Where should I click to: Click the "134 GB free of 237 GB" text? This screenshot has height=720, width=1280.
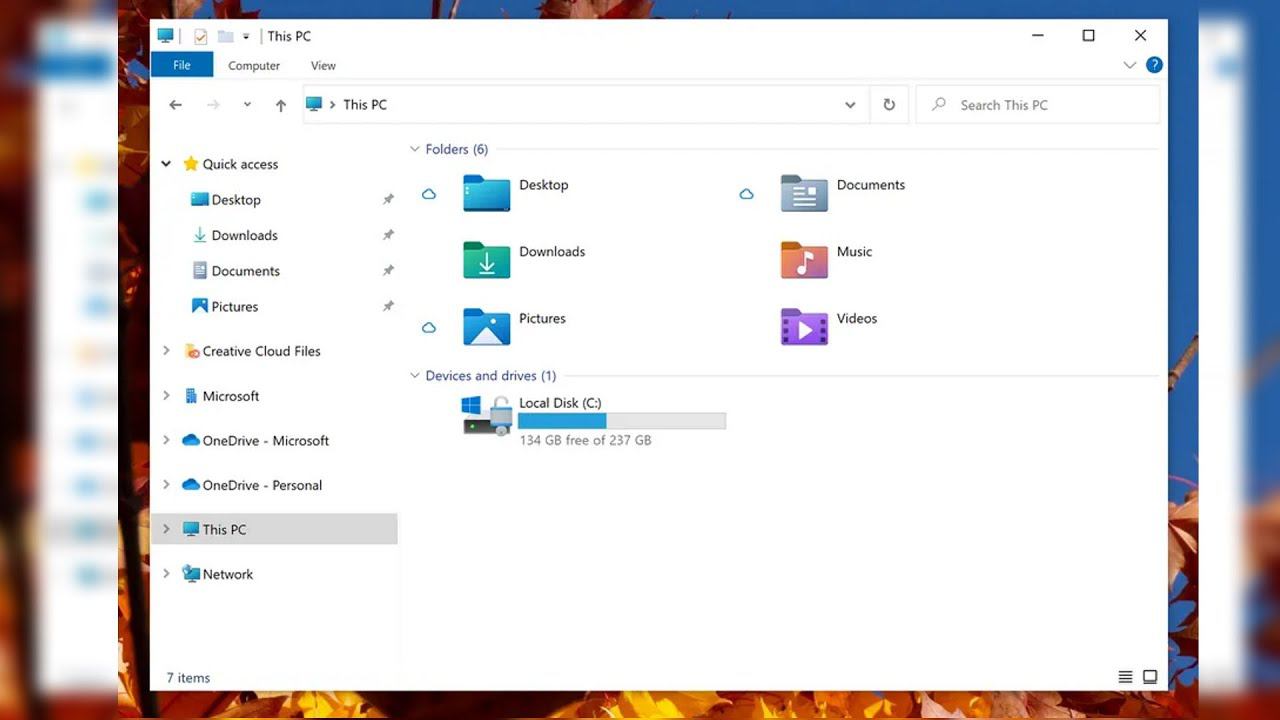point(585,440)
